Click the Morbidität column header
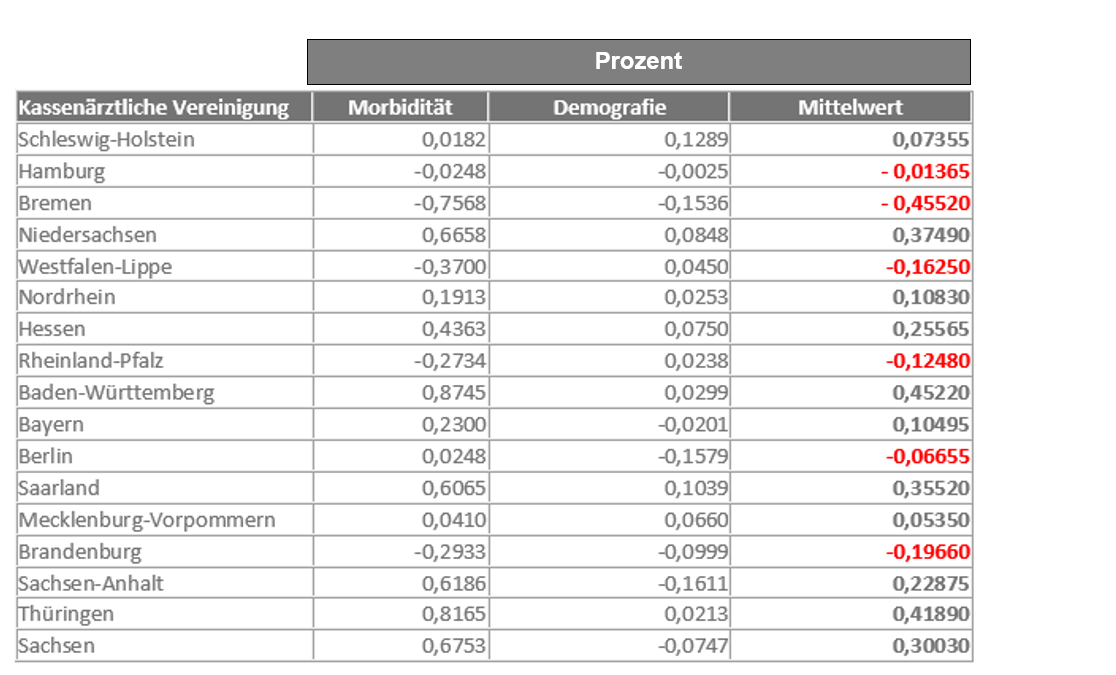1116x675 pixels. 400,108
